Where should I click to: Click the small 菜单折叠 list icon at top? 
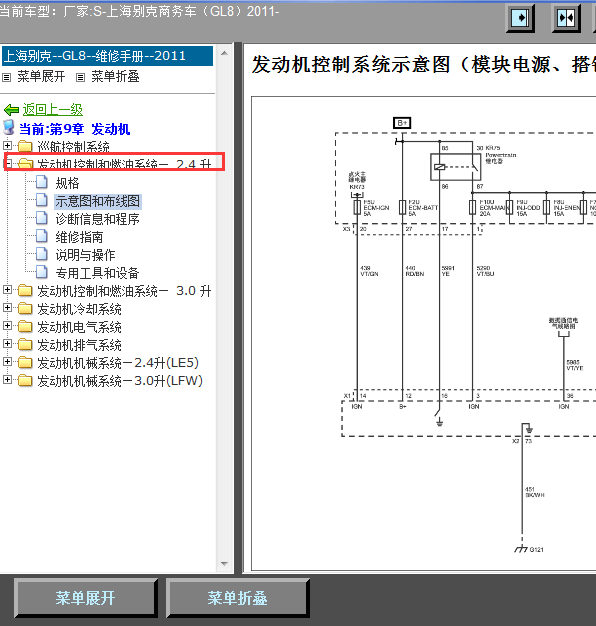coord(81,77)
